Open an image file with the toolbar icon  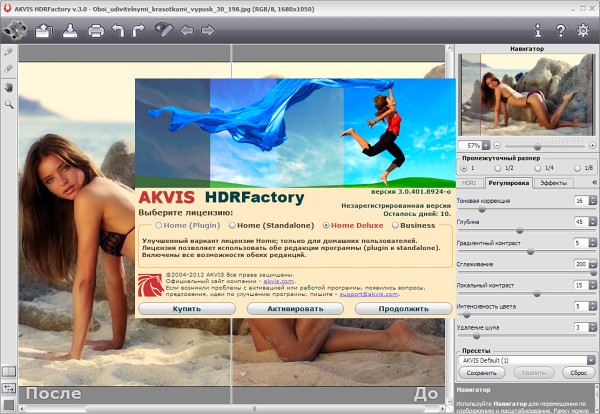[44, 31]
